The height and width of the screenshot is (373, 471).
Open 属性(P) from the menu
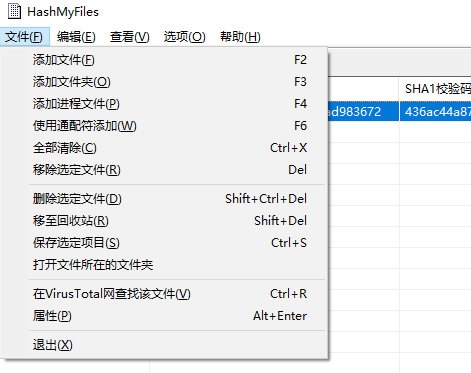tap(165, 316)
